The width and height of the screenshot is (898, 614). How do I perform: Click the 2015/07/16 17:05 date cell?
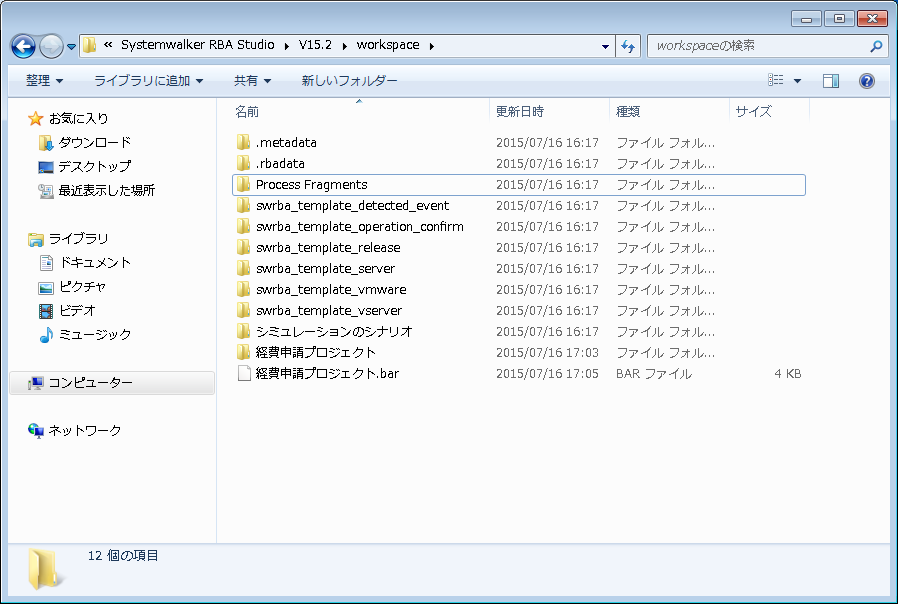pos(547,374)
